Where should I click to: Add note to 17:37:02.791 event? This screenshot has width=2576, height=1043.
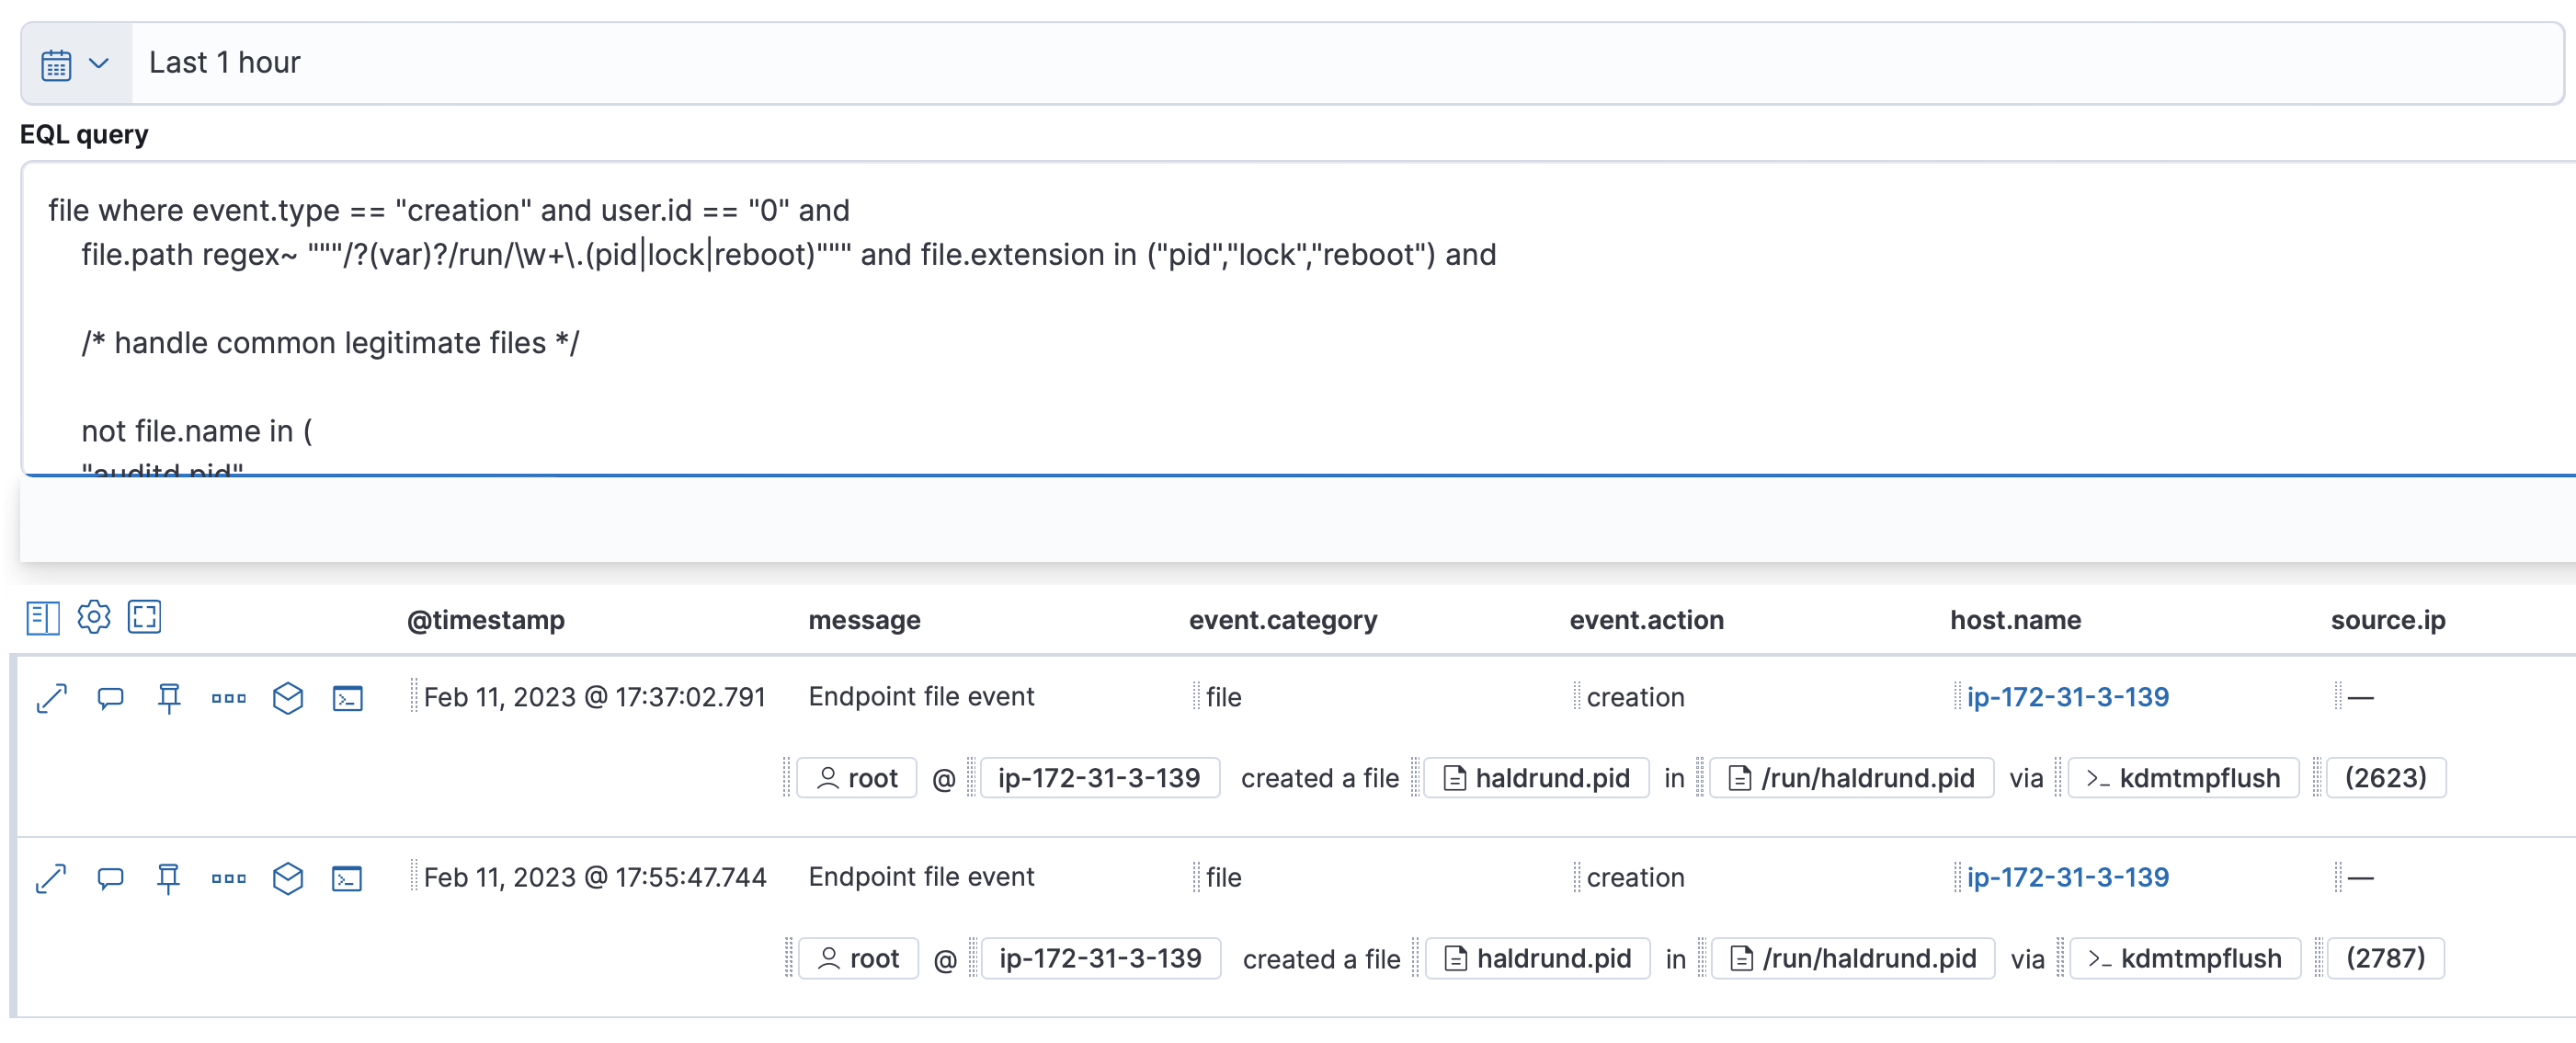[110, 698]
